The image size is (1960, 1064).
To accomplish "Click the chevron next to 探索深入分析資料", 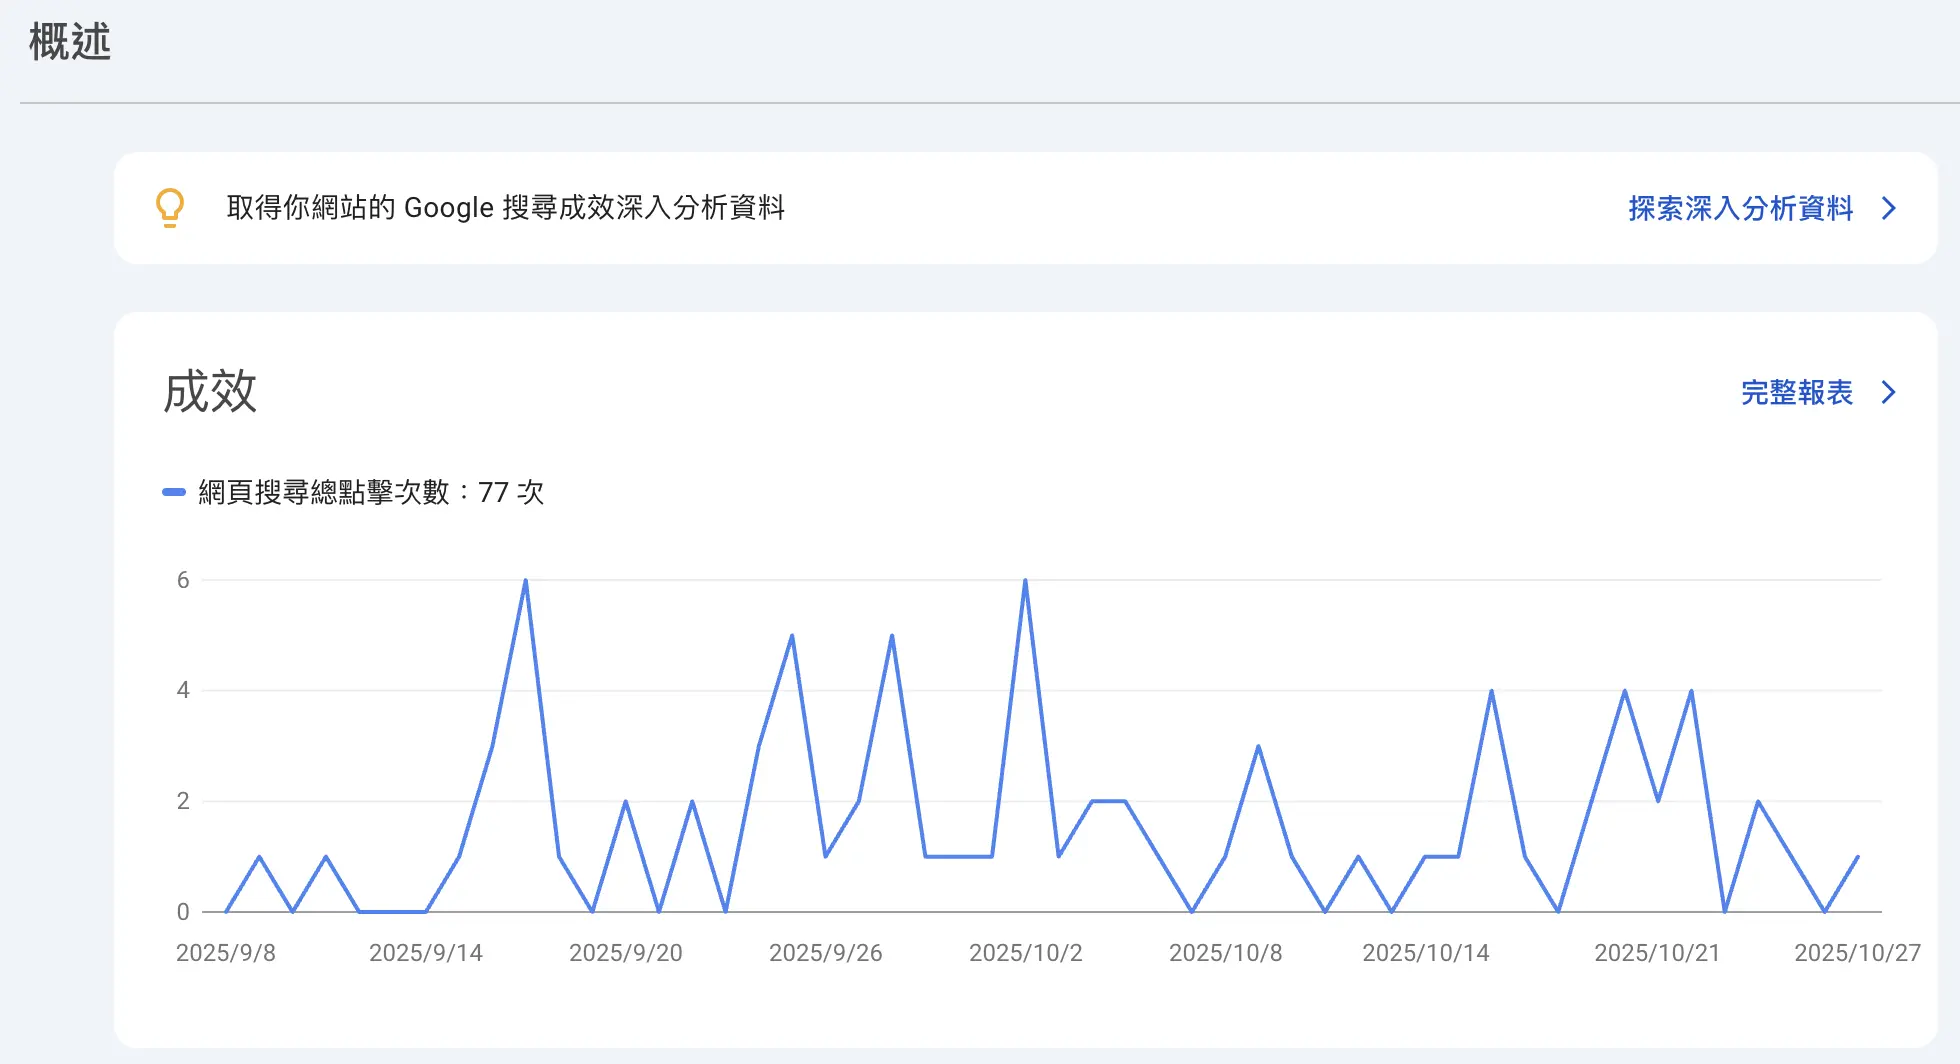I will (x=1888, y=208).
